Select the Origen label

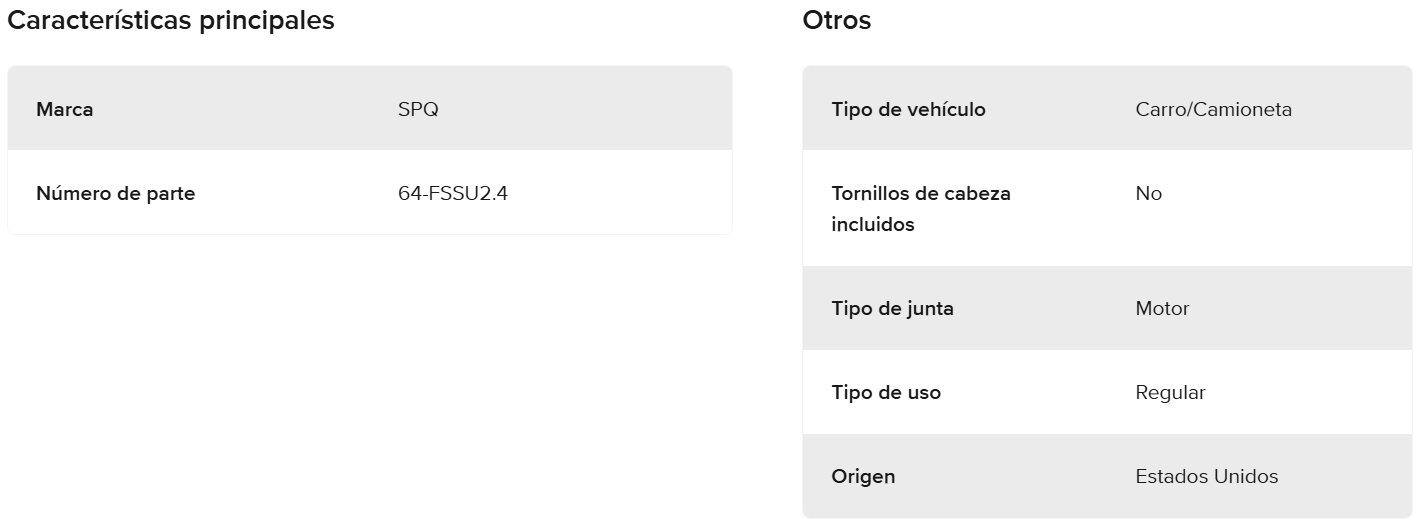pyautogui.click(x=863, y=476)
